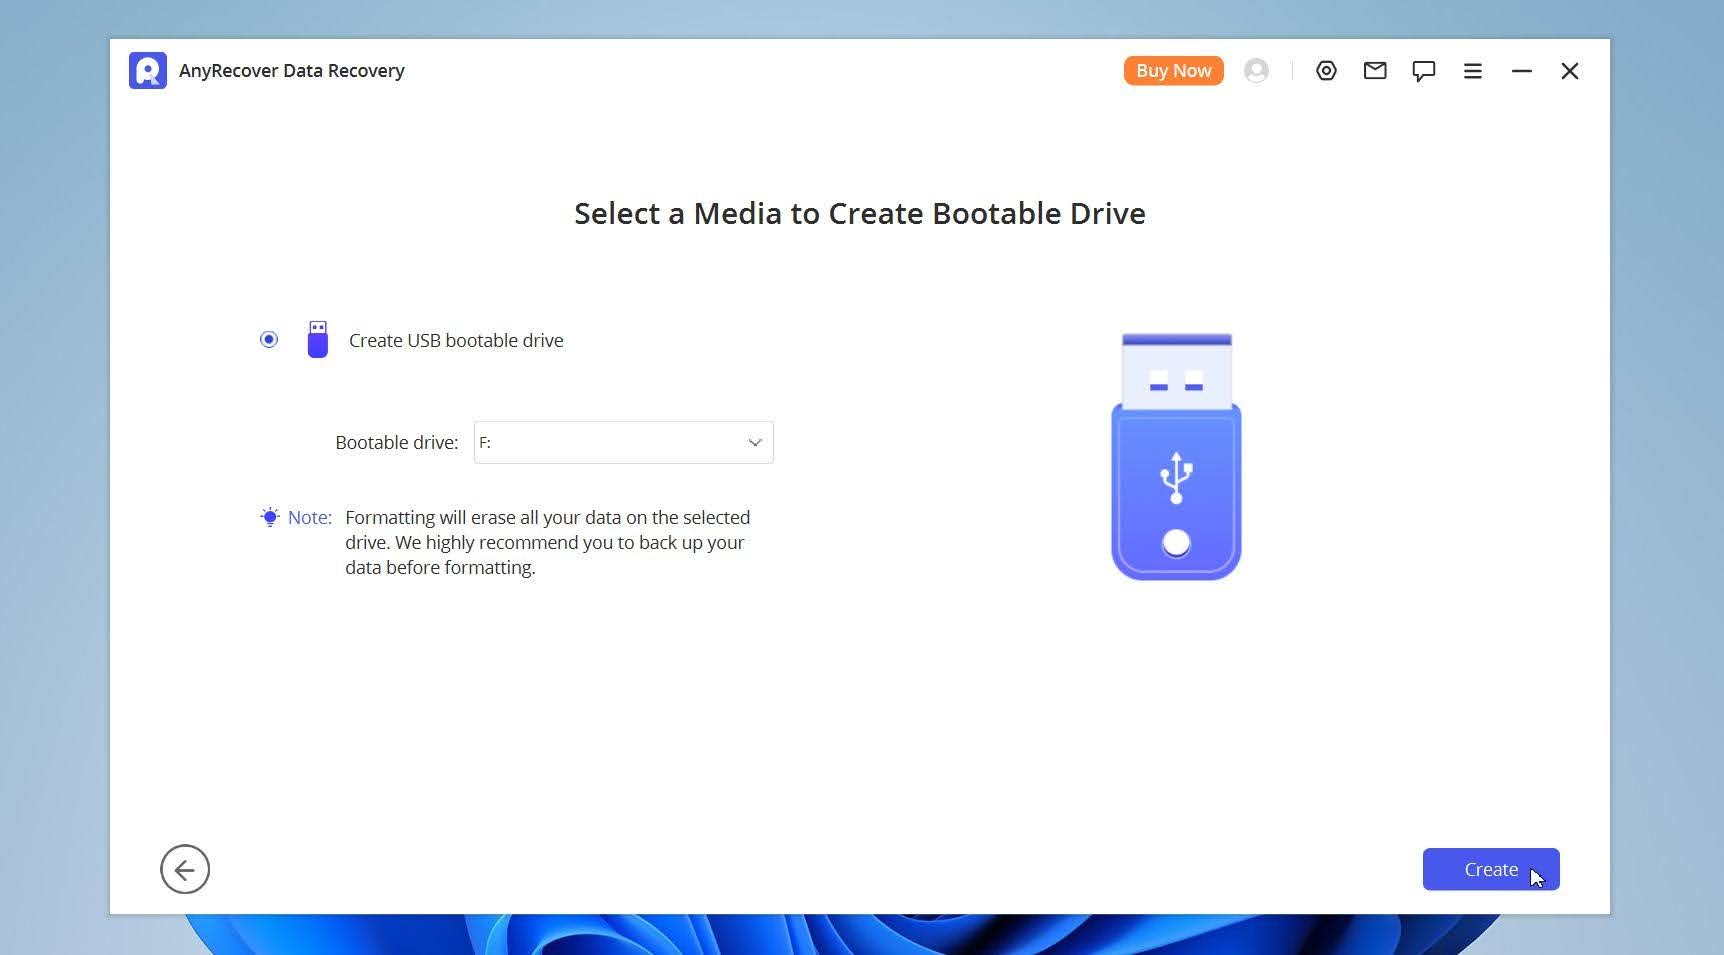Open the hamburger menu icon
The height and width of the screenshot is (955, 1724).
[x=1473, y=71]
